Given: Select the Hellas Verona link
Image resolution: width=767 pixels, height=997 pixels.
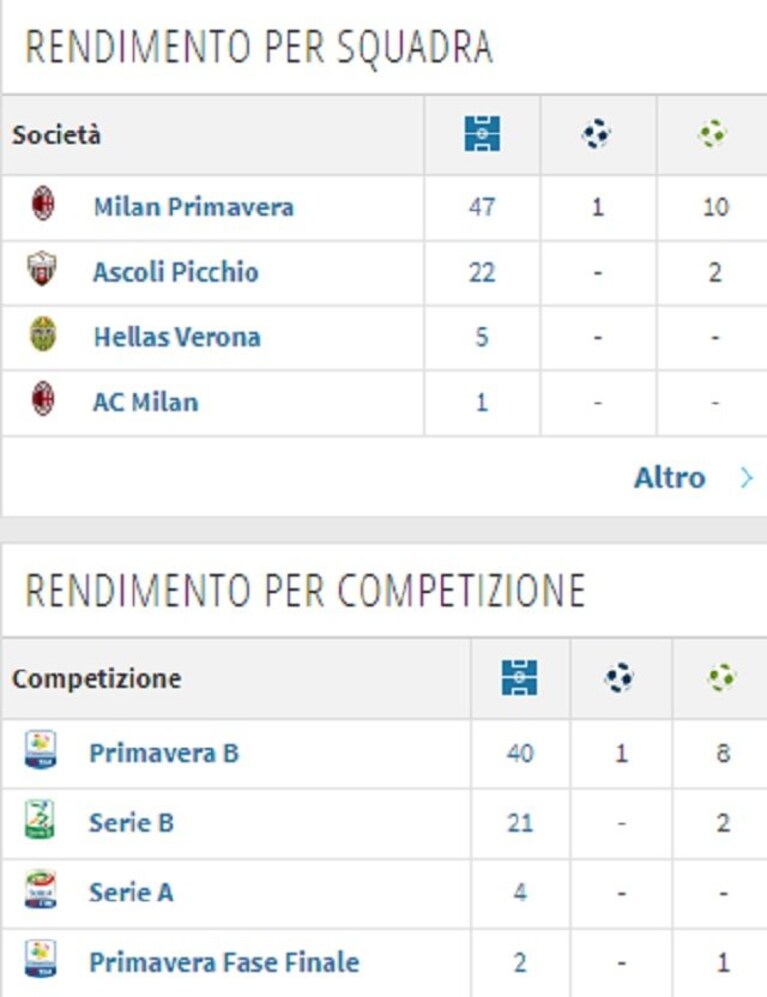Looking at the screenshot, I should 177,337.
